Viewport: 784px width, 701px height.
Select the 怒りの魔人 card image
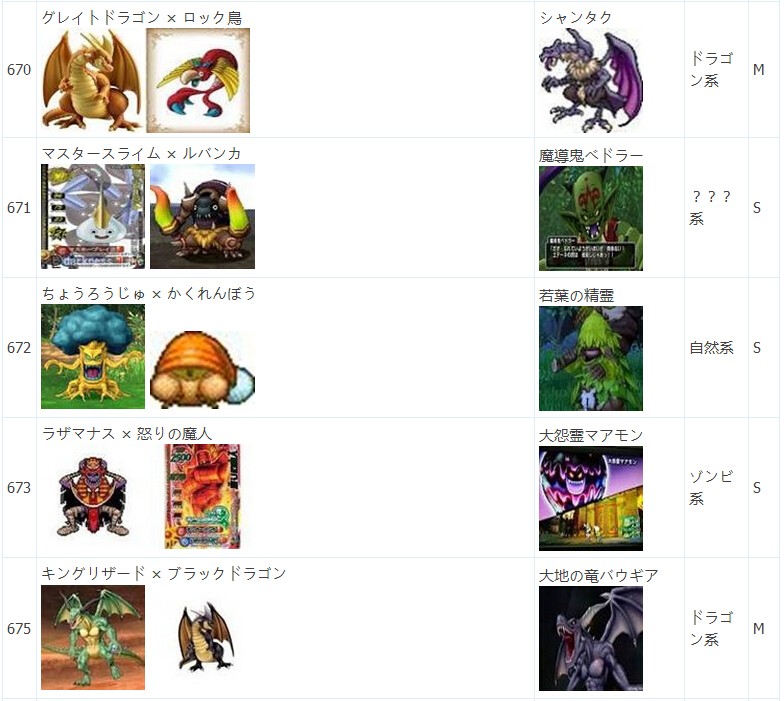click(x=202, y=496)
